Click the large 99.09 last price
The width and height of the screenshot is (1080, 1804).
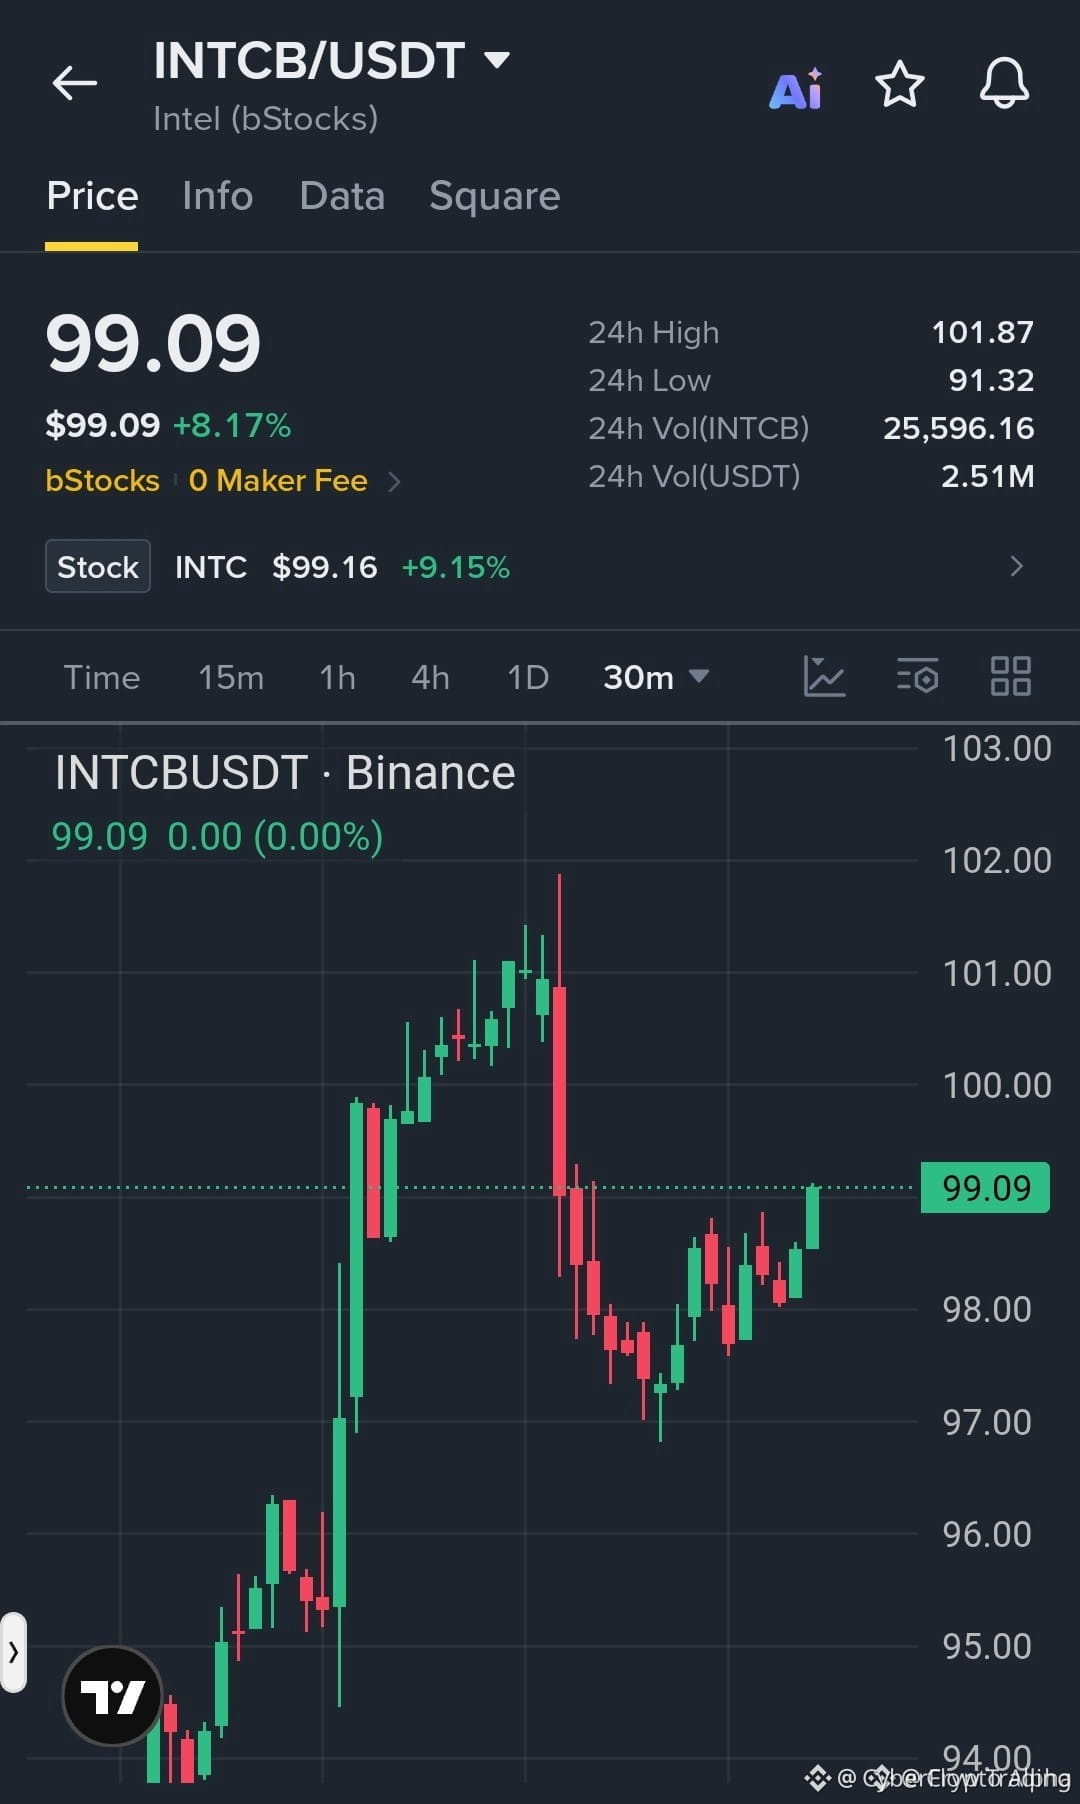coord(153,343)
